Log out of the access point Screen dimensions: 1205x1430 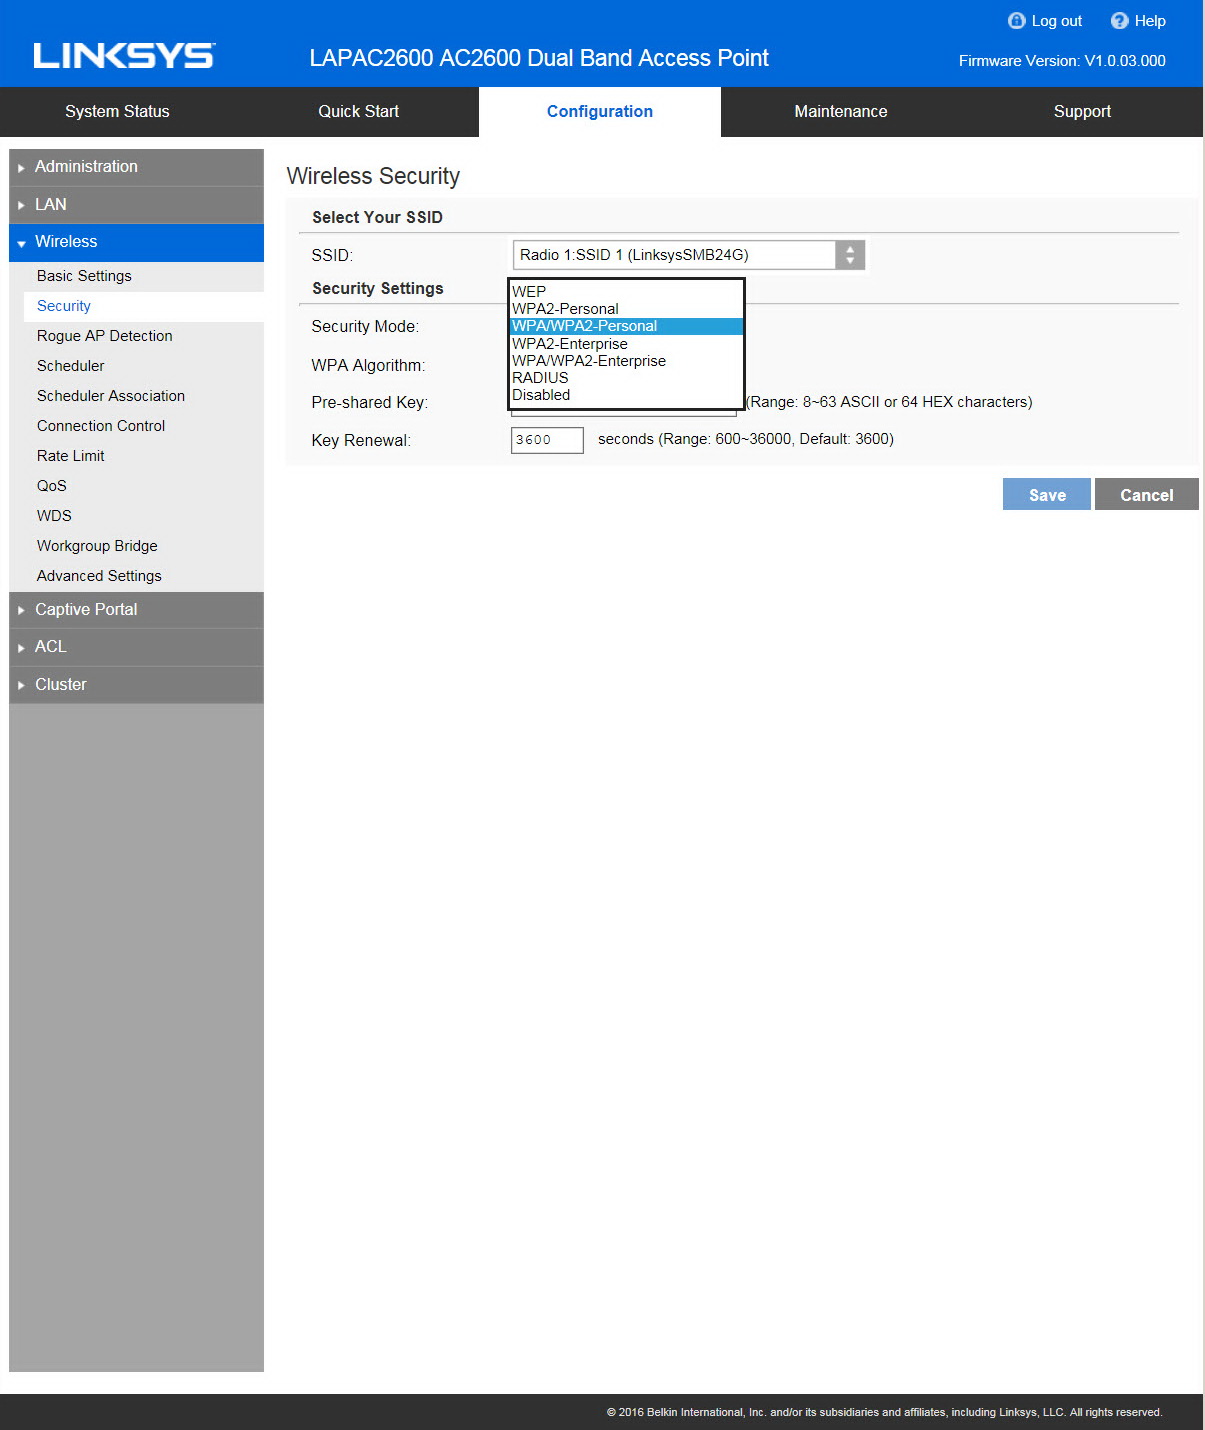(1056, 21)
